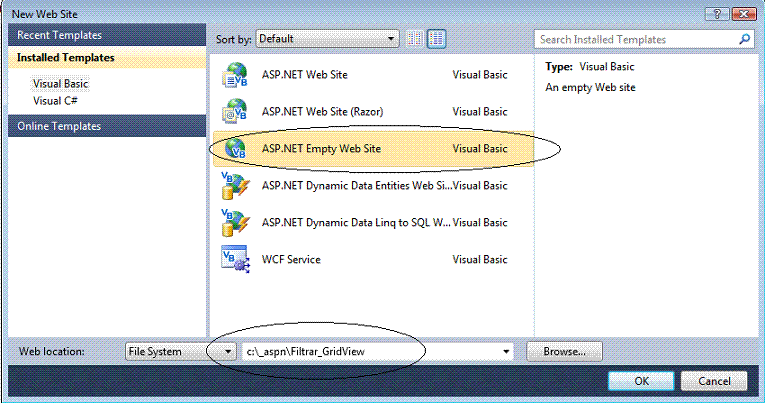The height and width of the screenshot is (403, 765).
Task: Click the Dynamic Data Entities Web Site icon
Action: click(x=235, y=185)
